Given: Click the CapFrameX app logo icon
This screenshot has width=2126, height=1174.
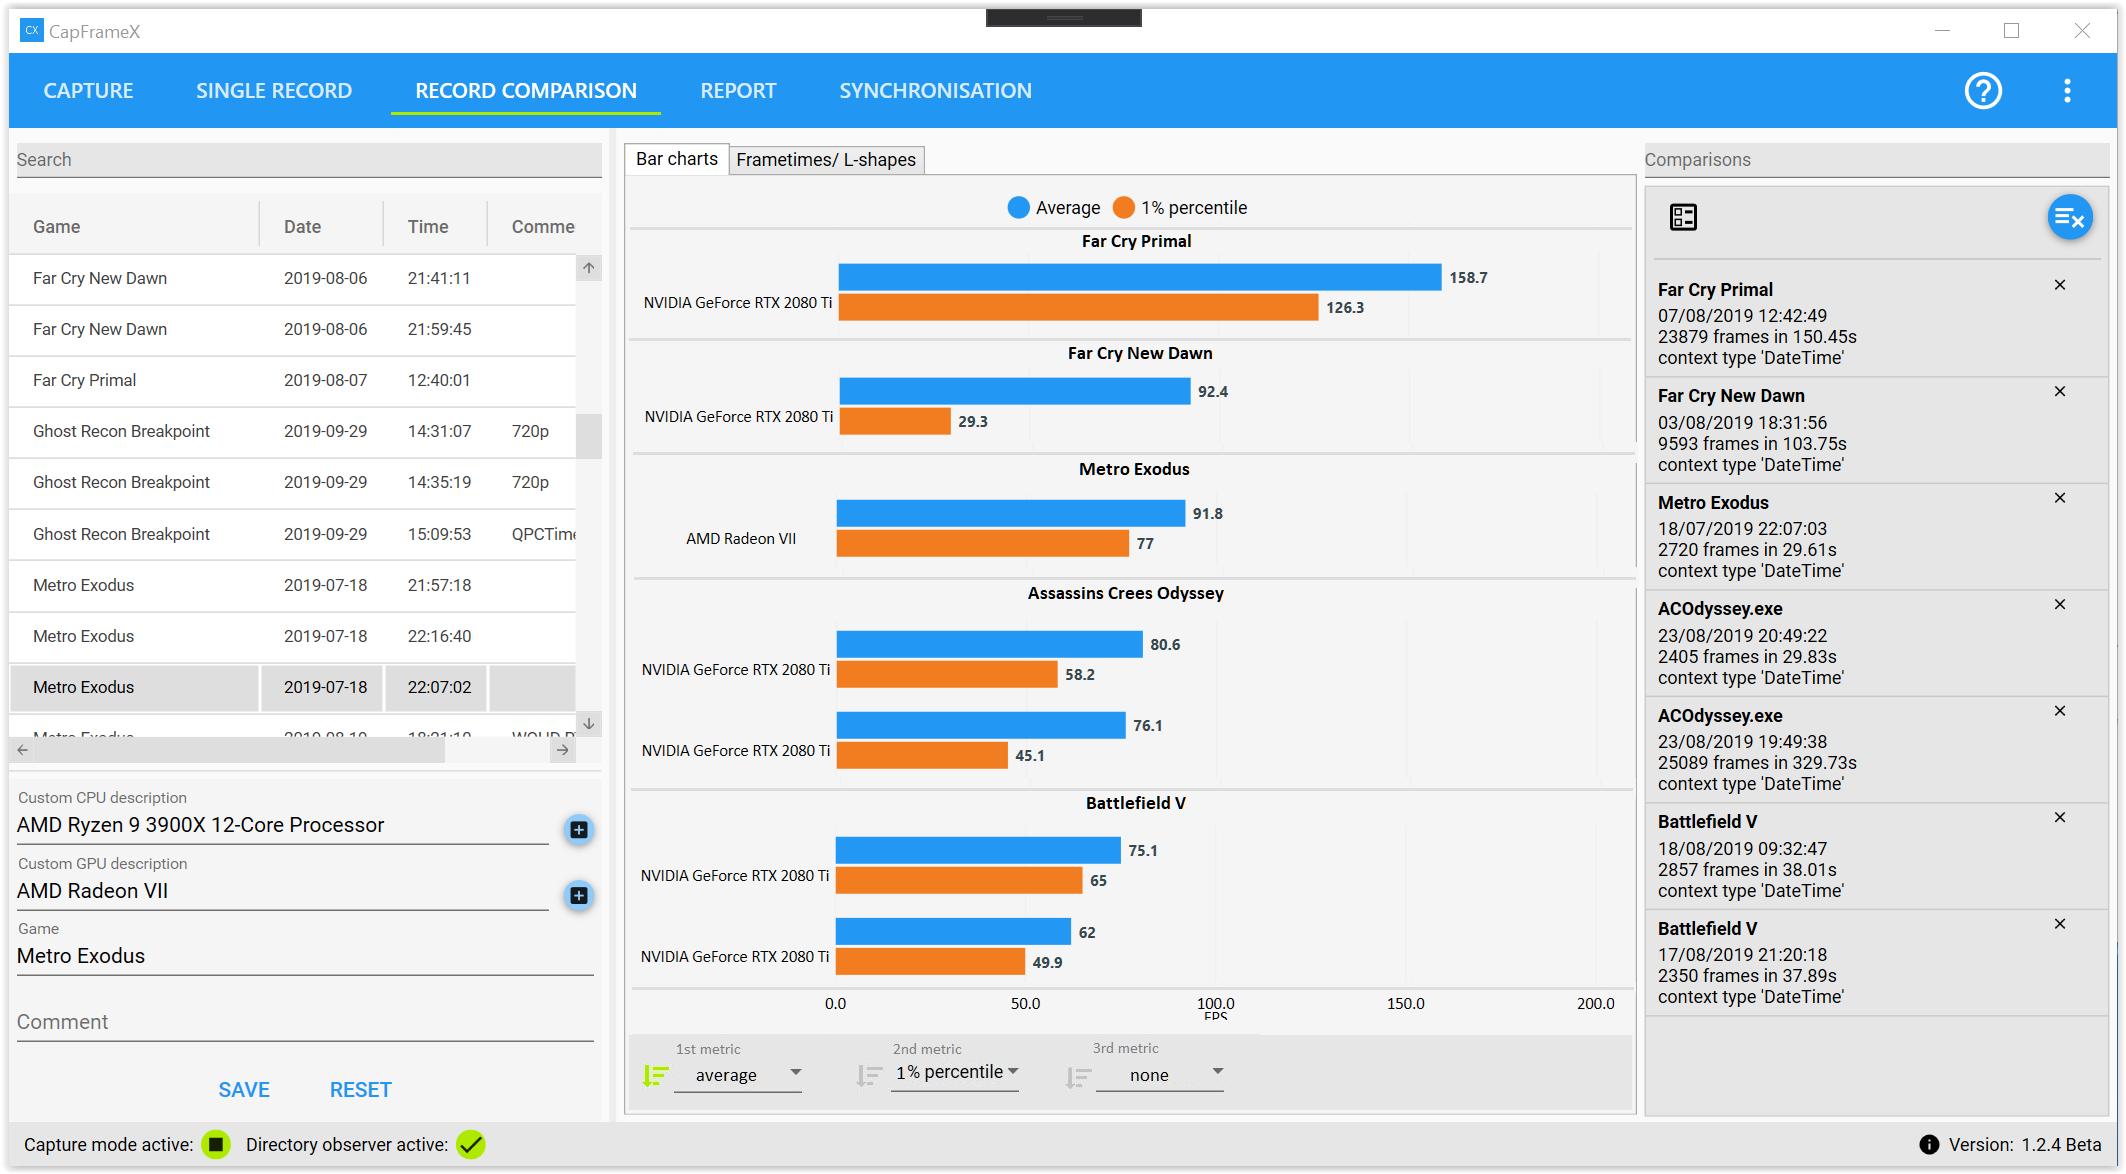Looking at the screenshot, I should pos(31,31).
